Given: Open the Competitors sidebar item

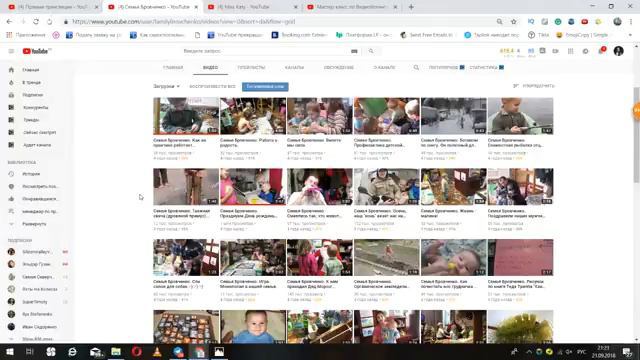Looking at the screenshot, I should (36, 107).
